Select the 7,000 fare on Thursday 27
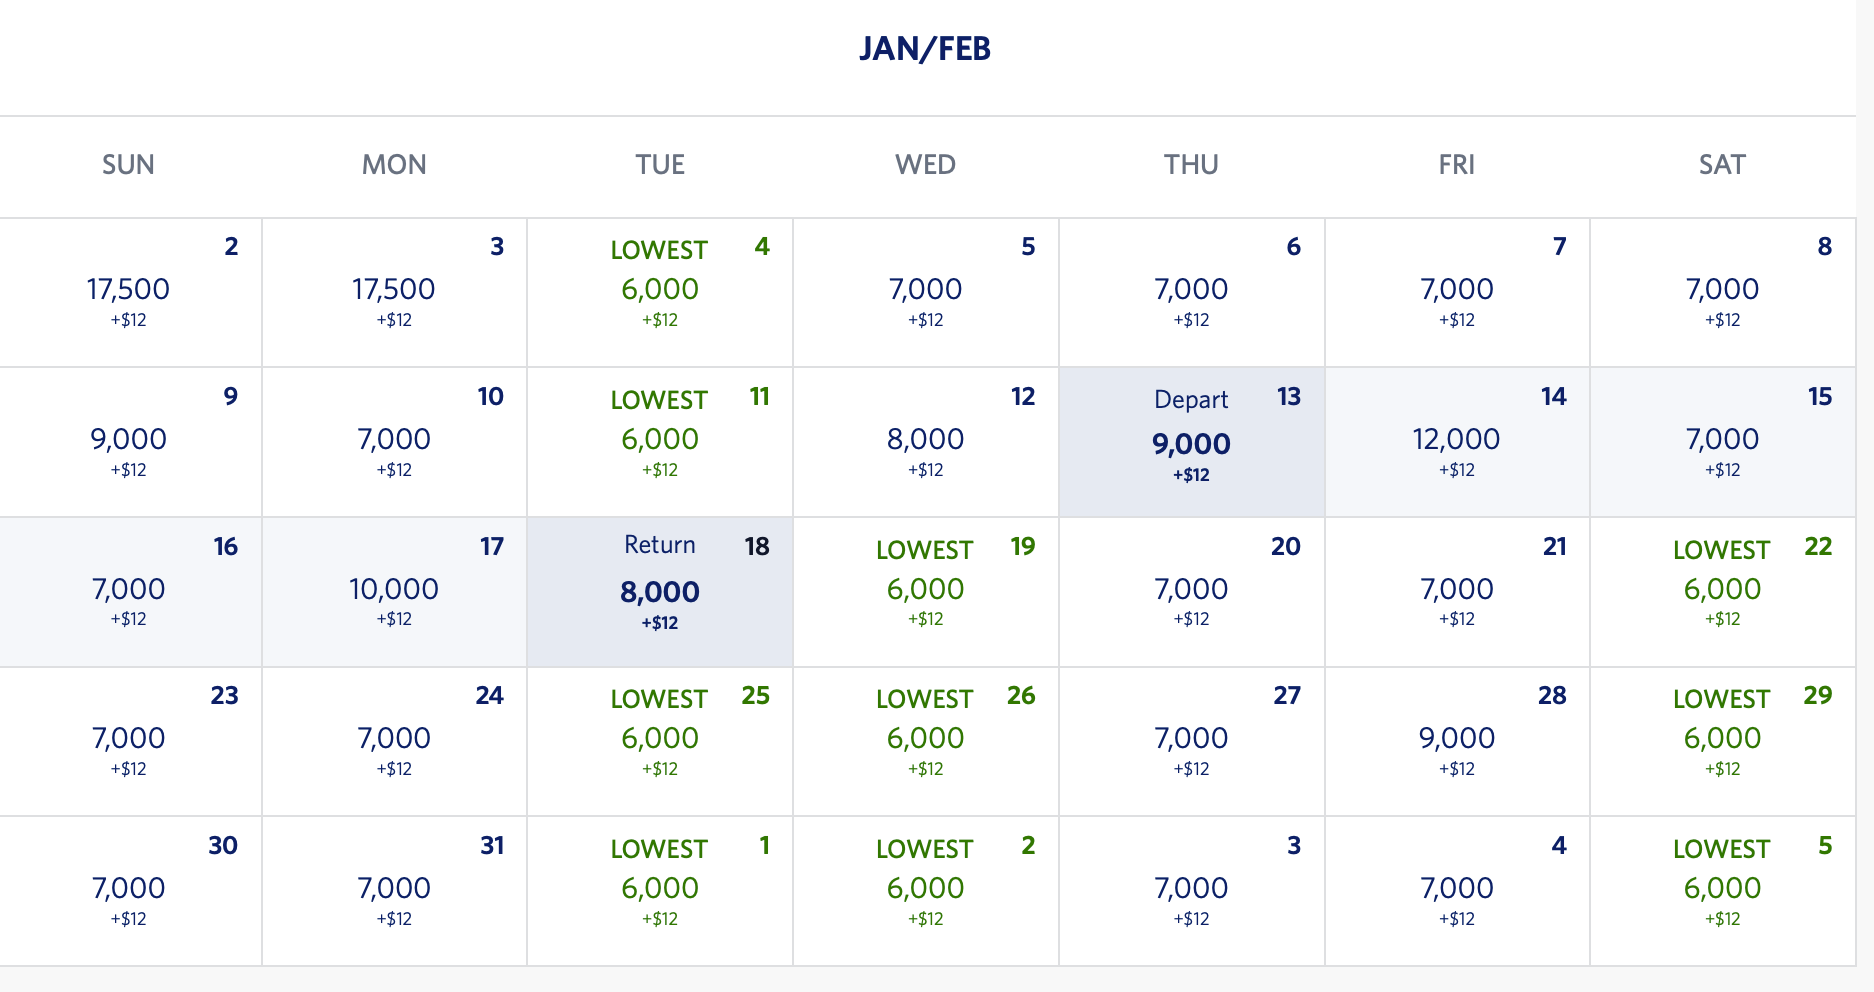This screenshot has width=1874, height=992. [1191, 739]
